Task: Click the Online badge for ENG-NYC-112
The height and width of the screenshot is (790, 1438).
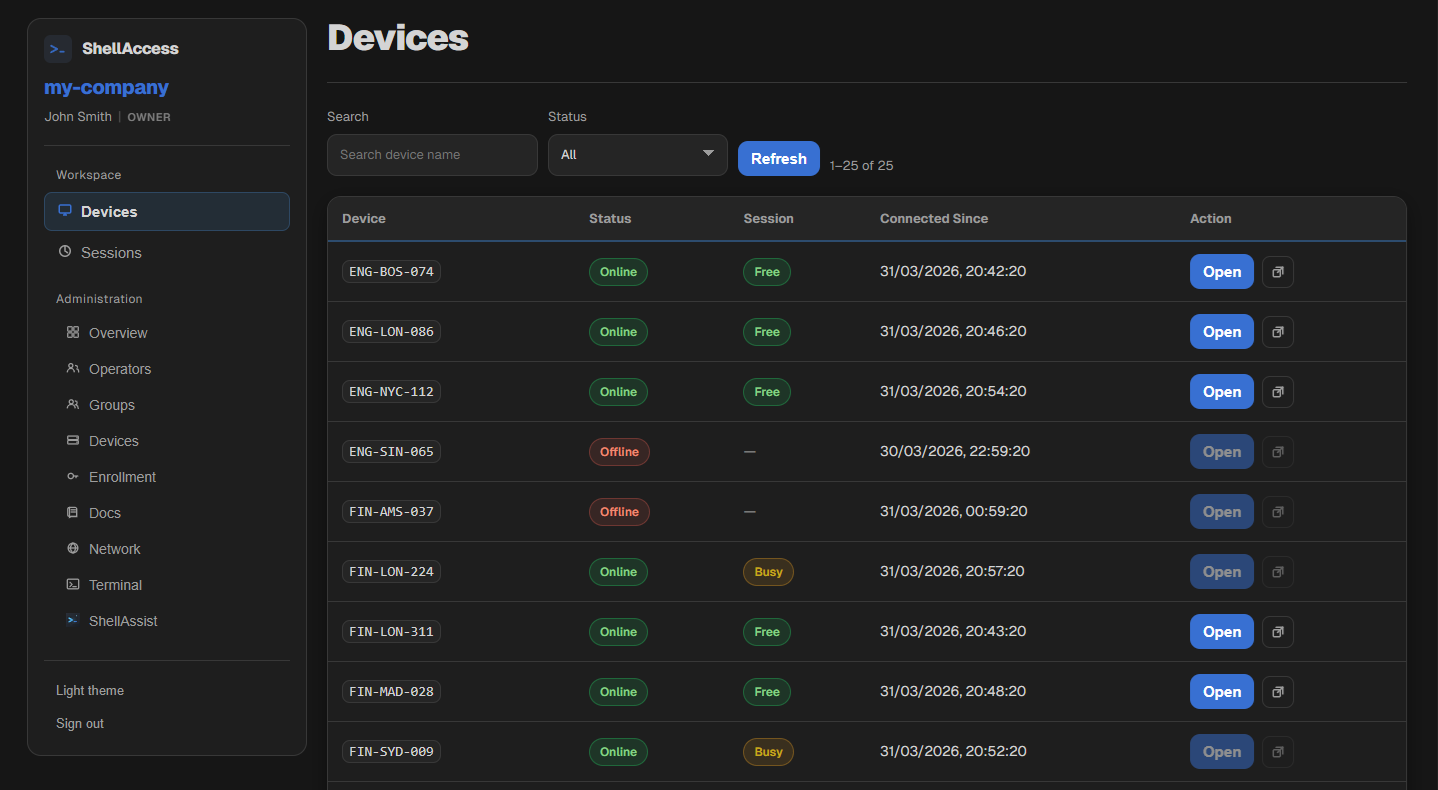Action: coord(618,392)
